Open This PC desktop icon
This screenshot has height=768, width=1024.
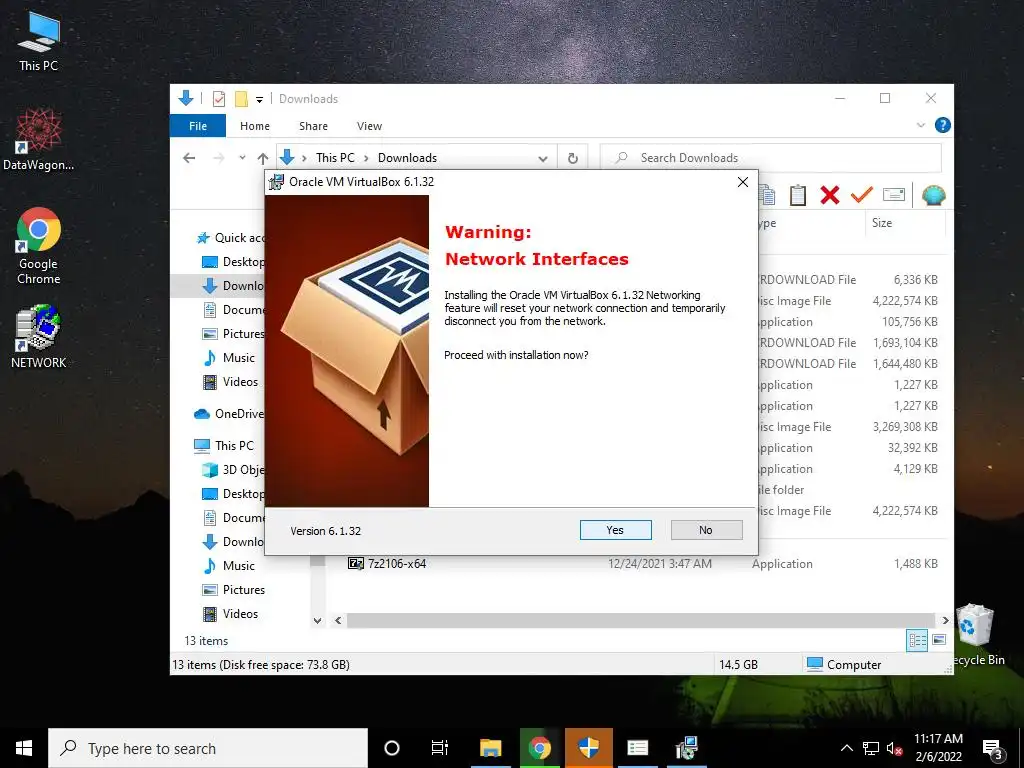coord(39,42)
